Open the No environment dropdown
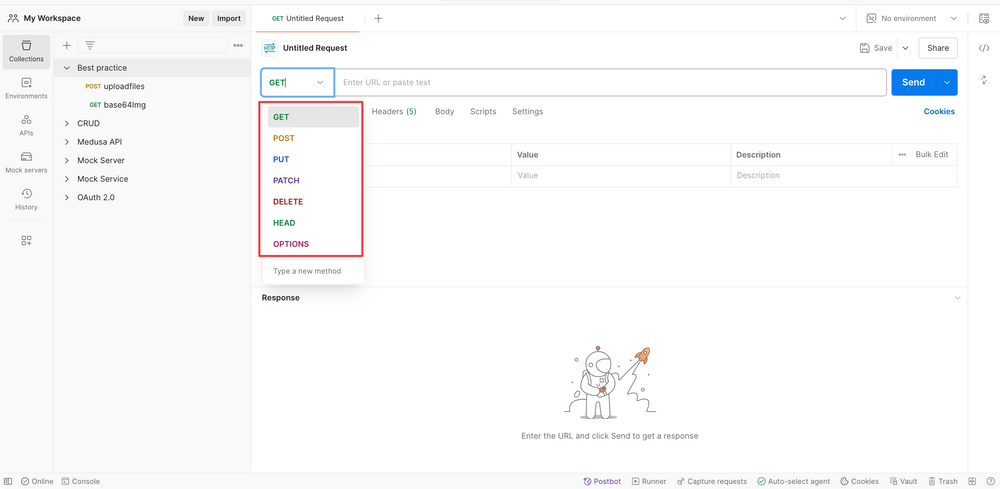1000x489 pixels. tap(911, 18)
